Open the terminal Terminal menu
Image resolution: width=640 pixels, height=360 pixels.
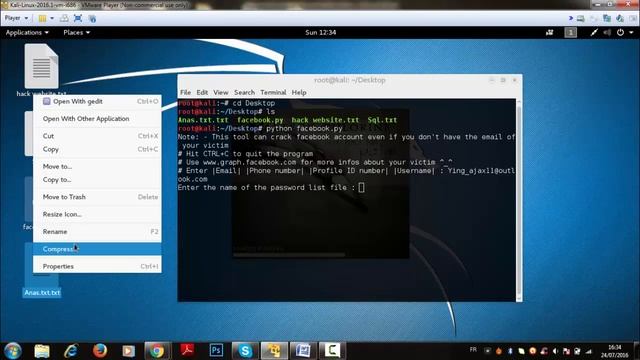(273, 92)
